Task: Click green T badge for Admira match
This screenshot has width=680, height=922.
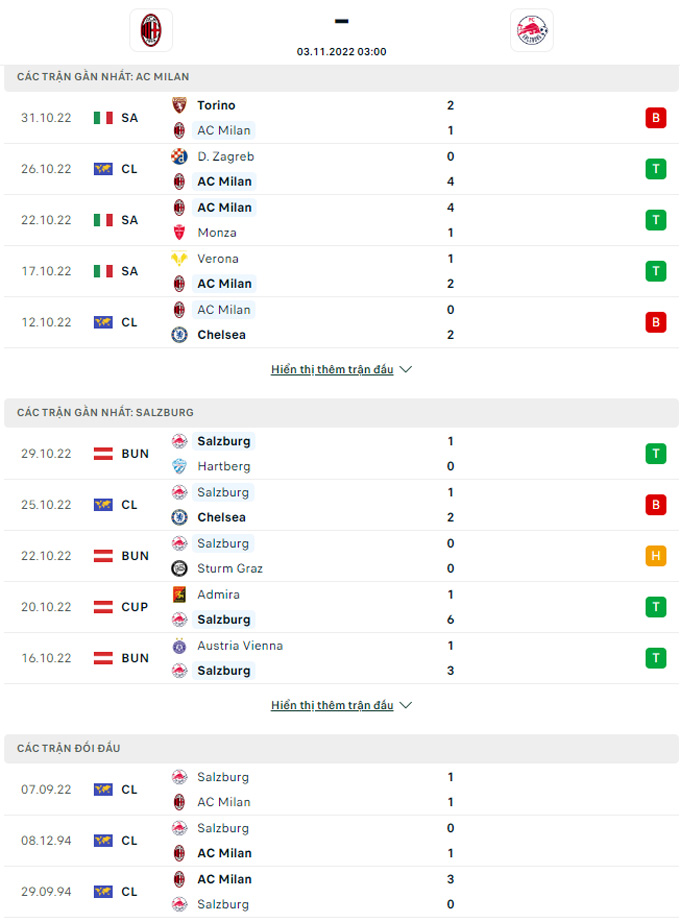Action: click(x=656, y=607)
